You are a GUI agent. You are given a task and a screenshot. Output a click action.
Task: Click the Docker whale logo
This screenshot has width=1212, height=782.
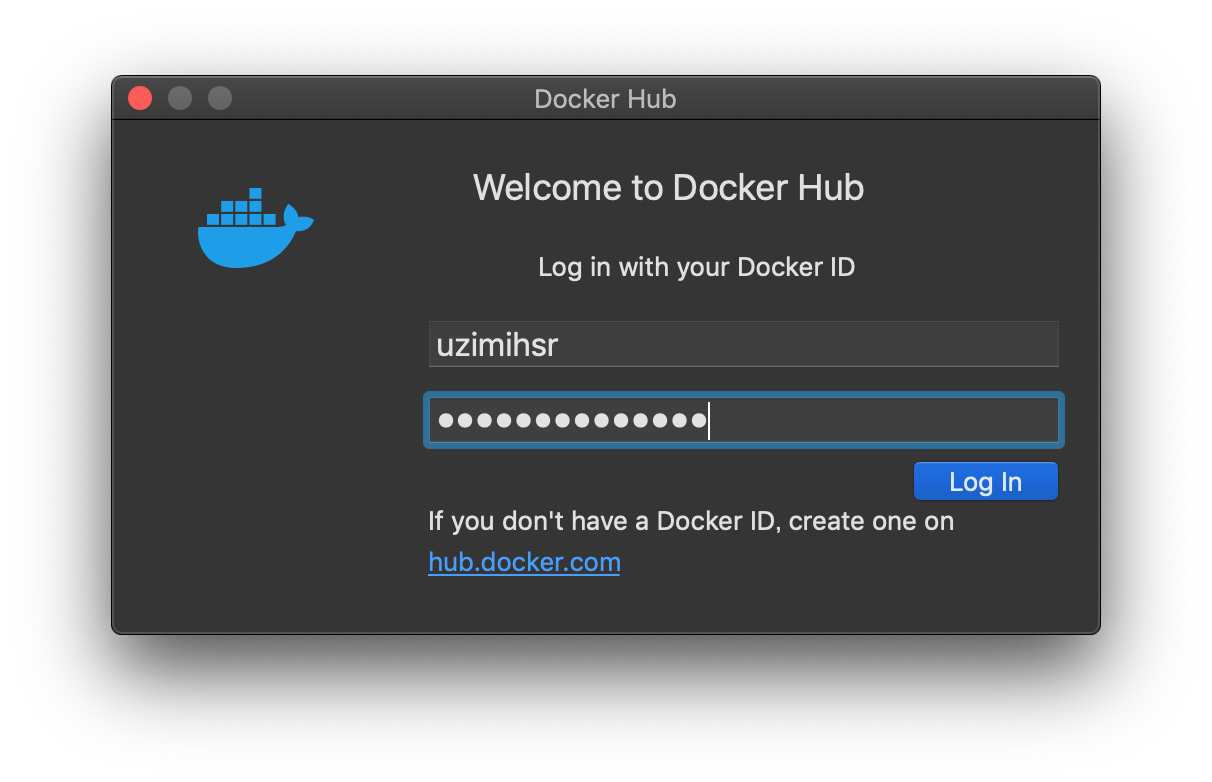point(255,228)
